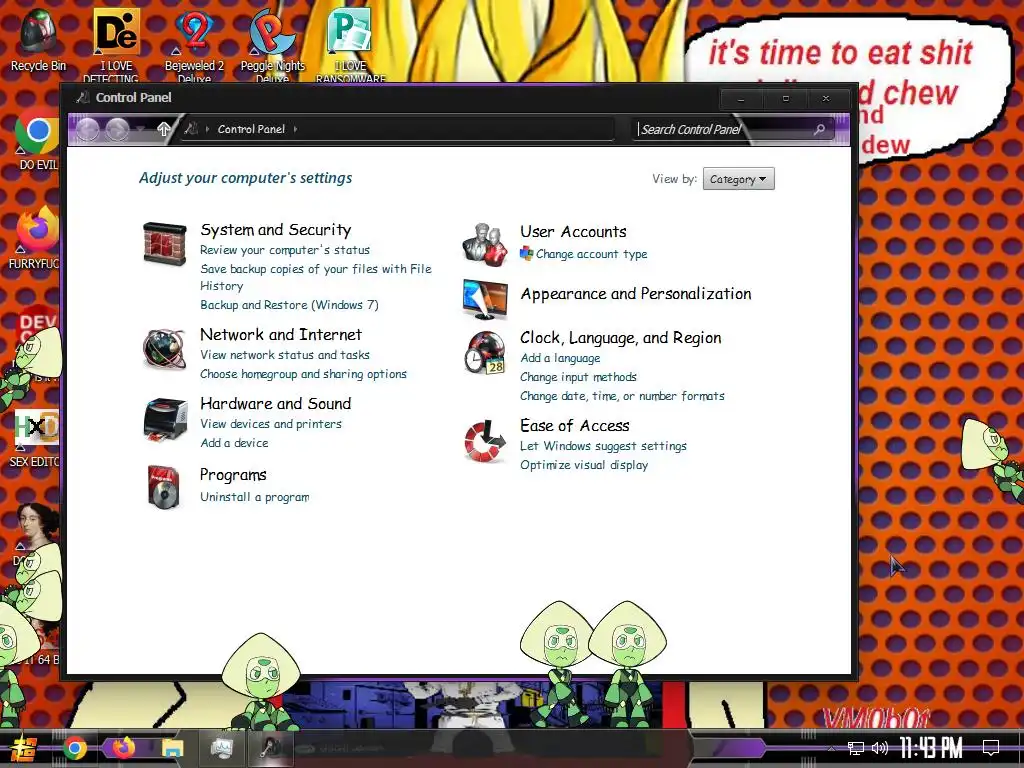
Task: Expand the chevron after Control Panel in address bar
Action: (x=296, y=129)
